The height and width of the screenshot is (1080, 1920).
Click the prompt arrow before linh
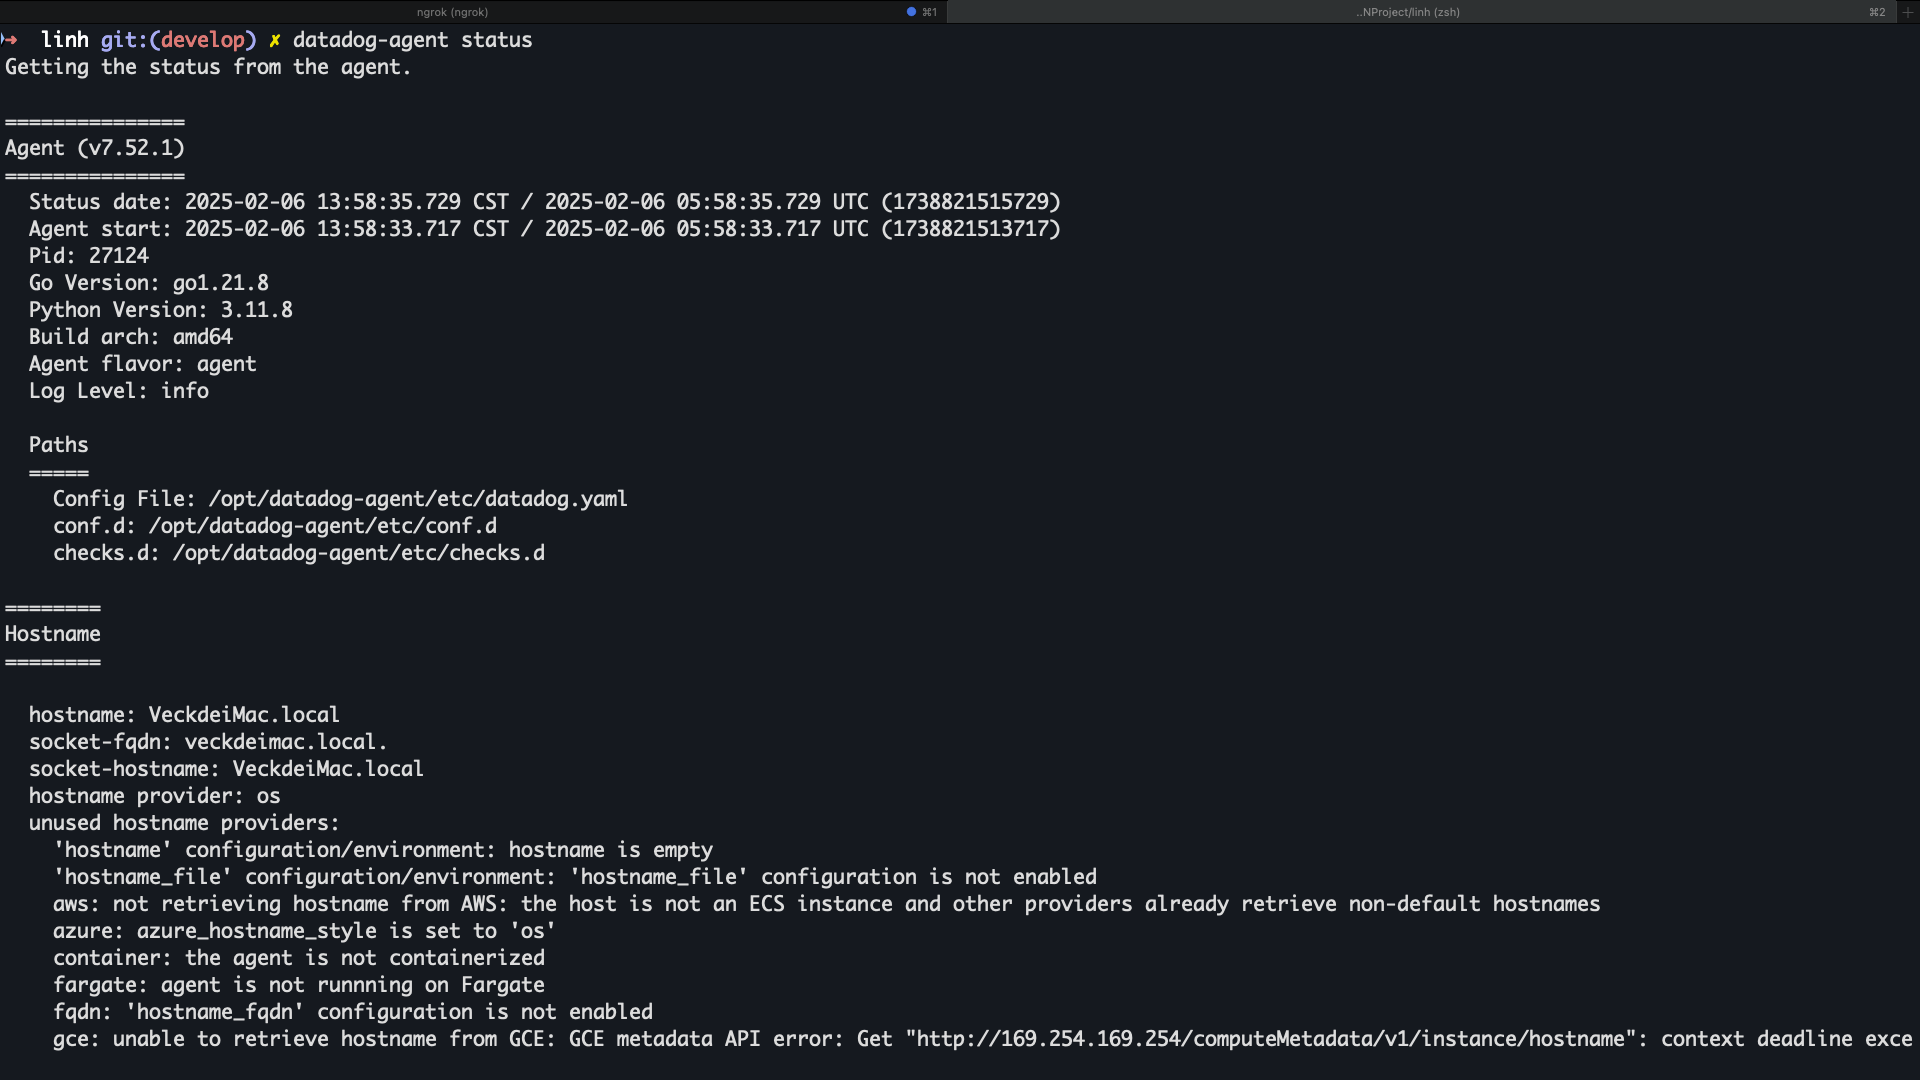[x=10, y=40]
